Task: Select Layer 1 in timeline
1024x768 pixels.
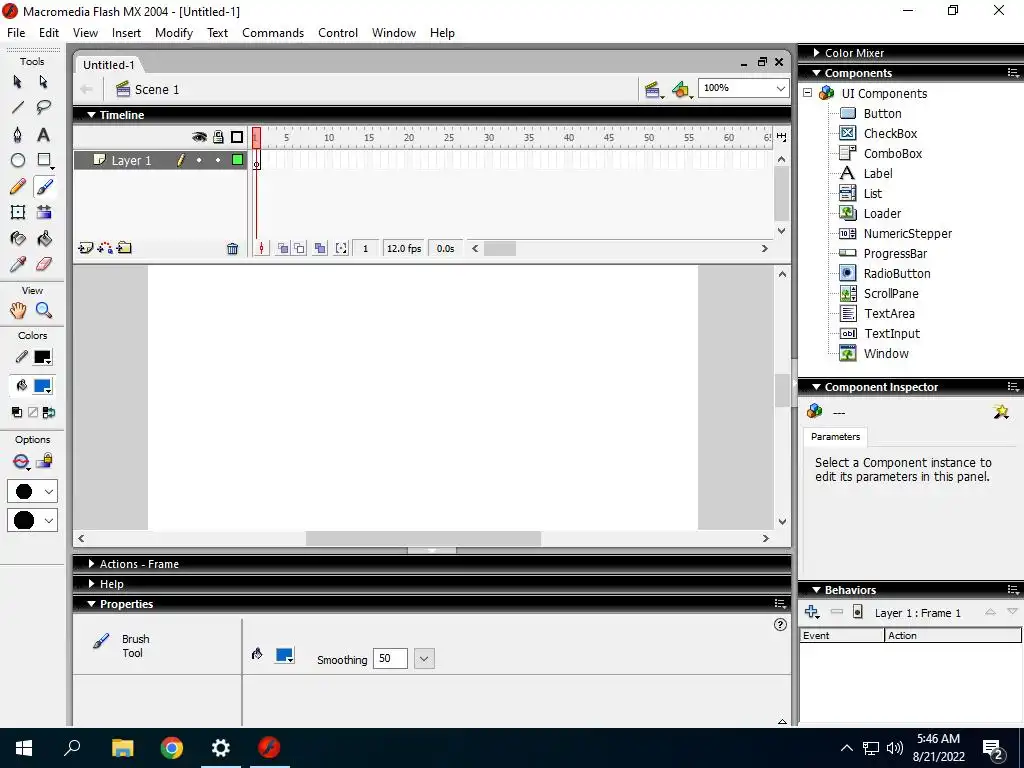Action: pyautogui.click(x=131, y=161)
